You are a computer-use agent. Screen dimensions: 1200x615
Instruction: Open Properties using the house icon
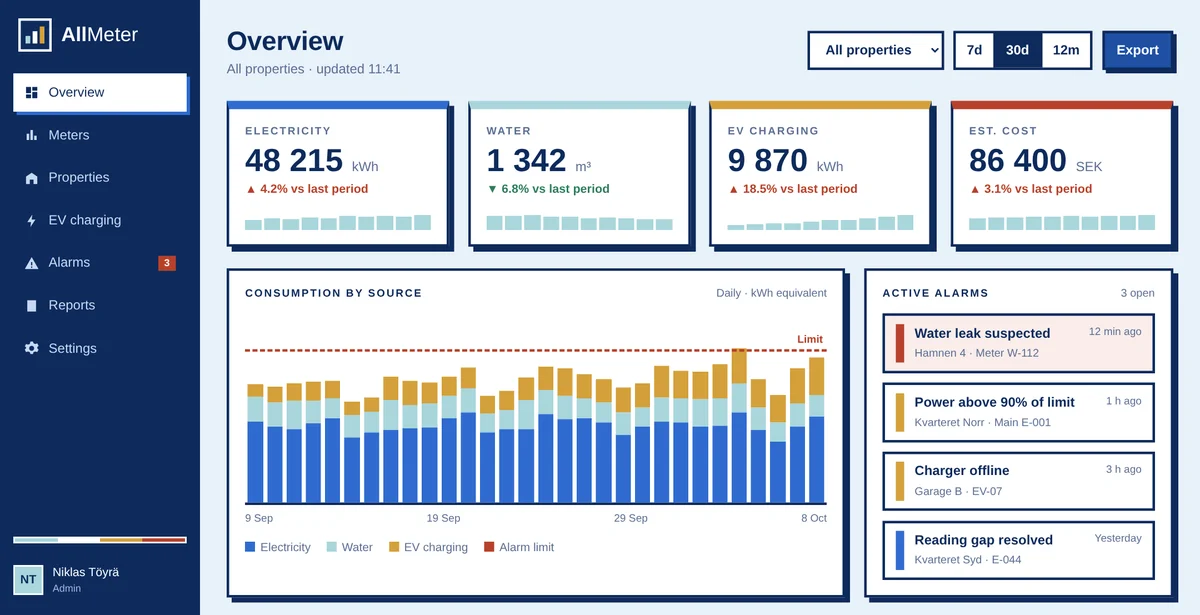coord(31,178)
